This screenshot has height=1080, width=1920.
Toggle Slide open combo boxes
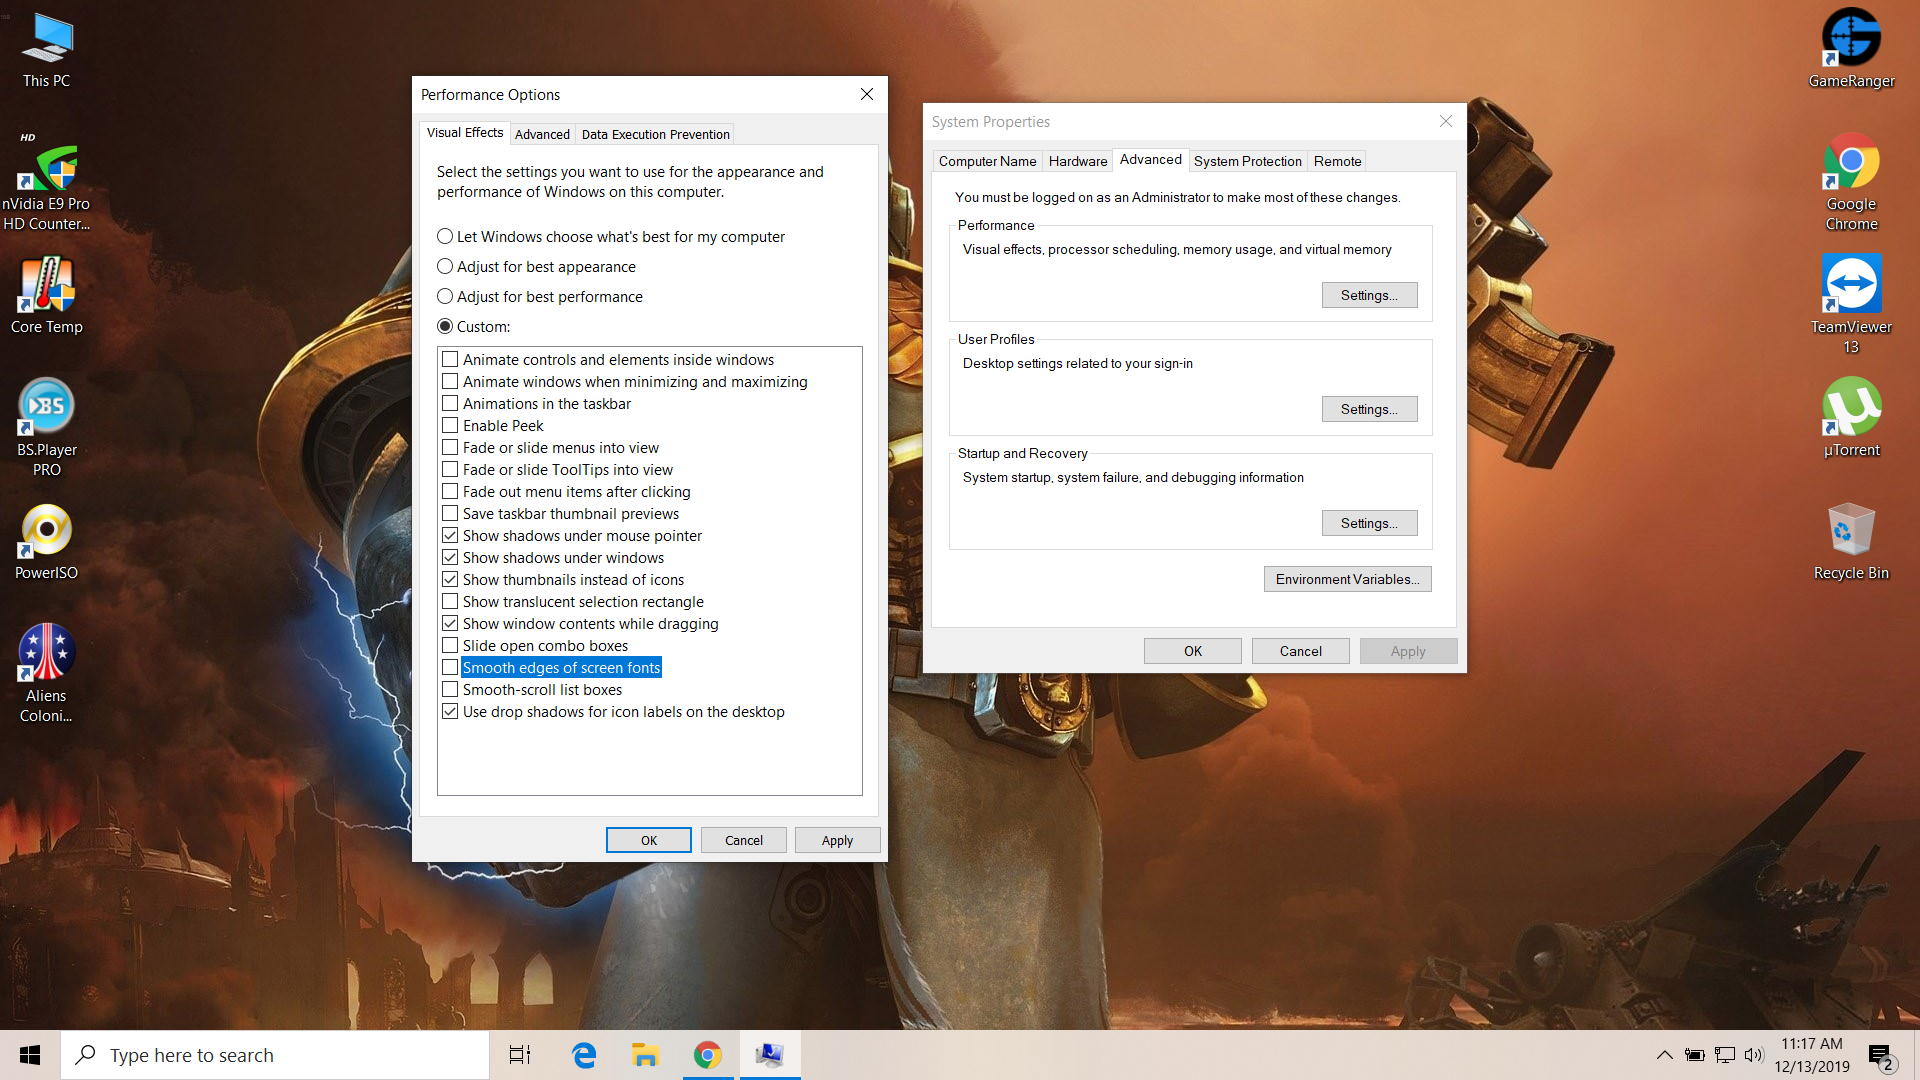[450, 646]
